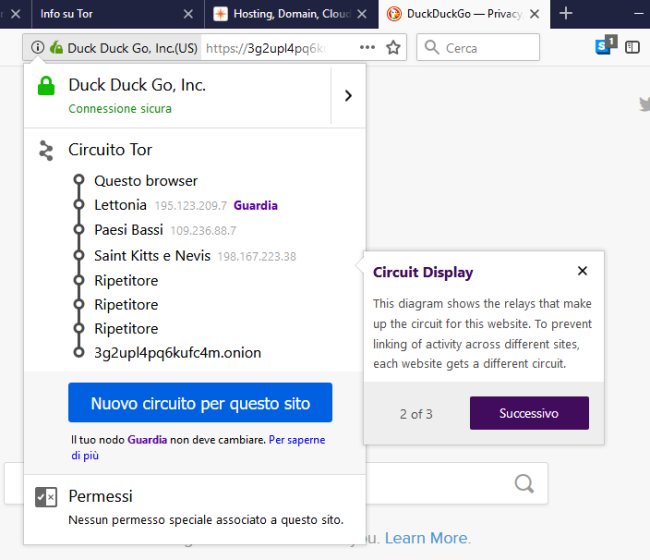Click the Permessi permissions icon

46,497
